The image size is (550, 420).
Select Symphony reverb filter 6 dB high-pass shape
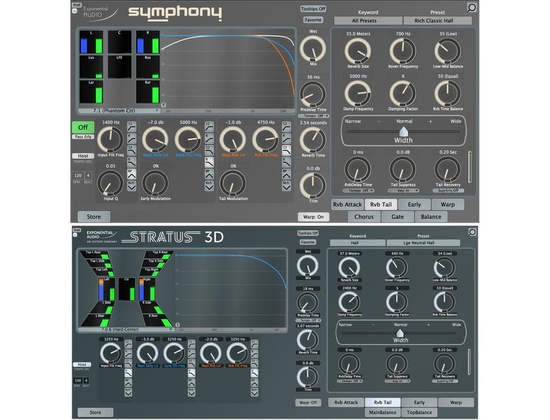coord(287,139)
